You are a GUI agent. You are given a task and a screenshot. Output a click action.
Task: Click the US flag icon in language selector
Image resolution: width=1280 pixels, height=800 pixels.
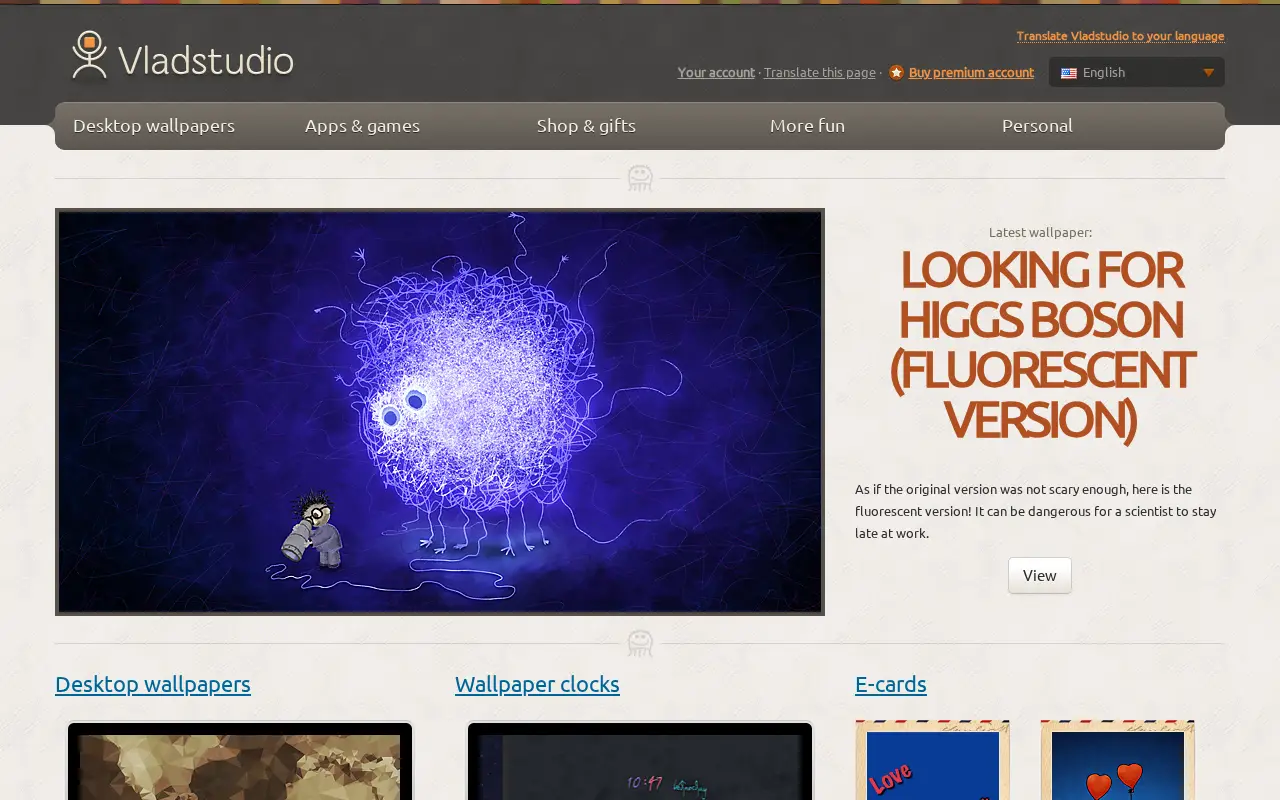[1069, 73]
